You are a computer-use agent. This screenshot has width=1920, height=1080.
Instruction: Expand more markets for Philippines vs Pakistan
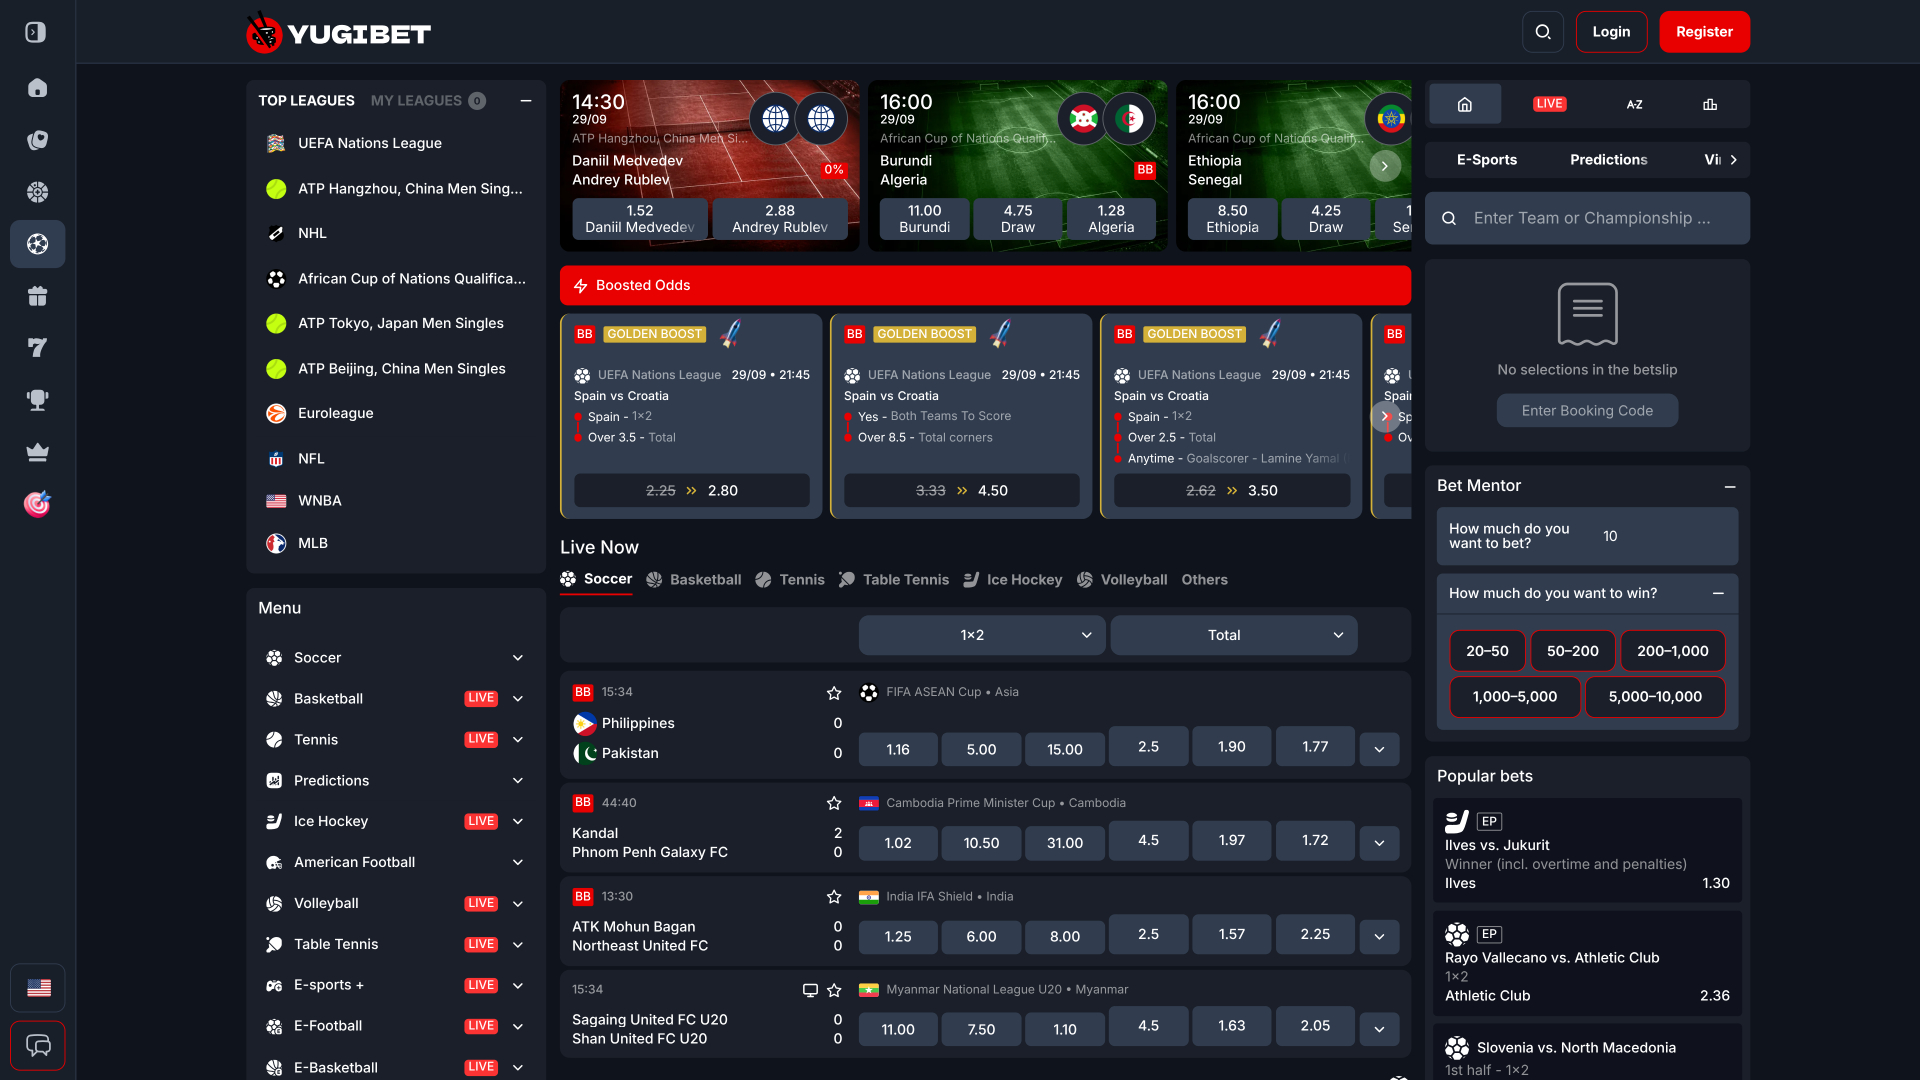point(1379,749)
